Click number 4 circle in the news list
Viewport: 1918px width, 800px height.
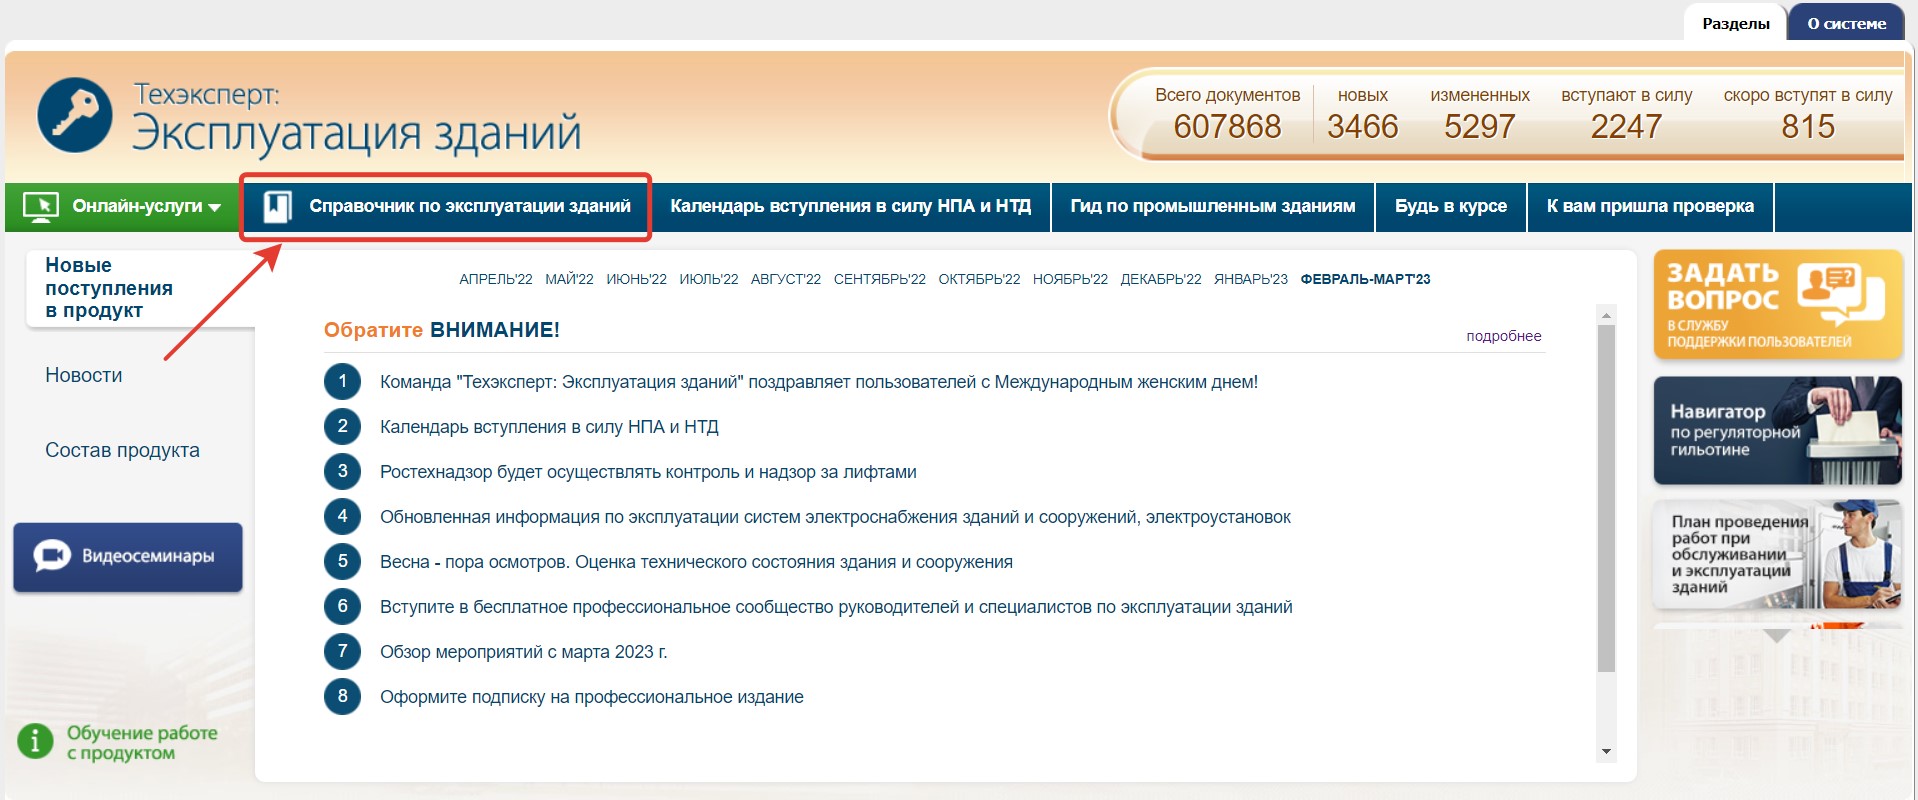(342, 516)
